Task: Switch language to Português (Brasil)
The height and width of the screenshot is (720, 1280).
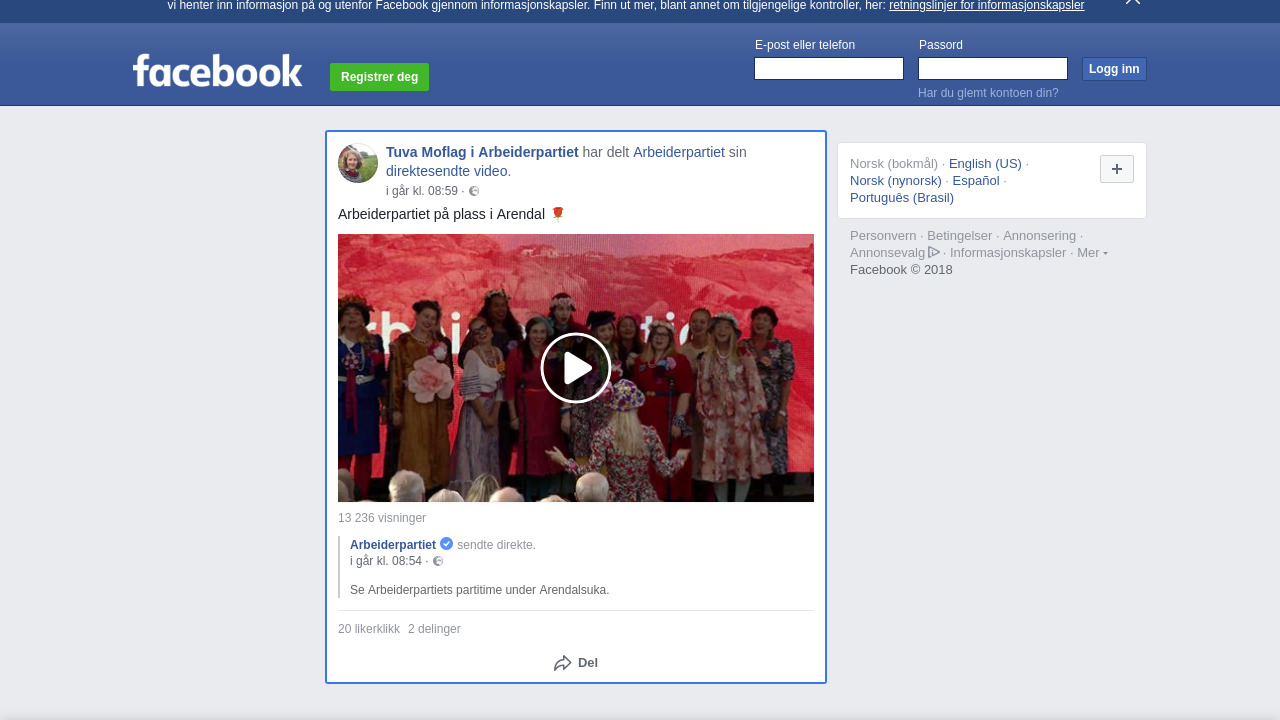Action: pos(902,198)
